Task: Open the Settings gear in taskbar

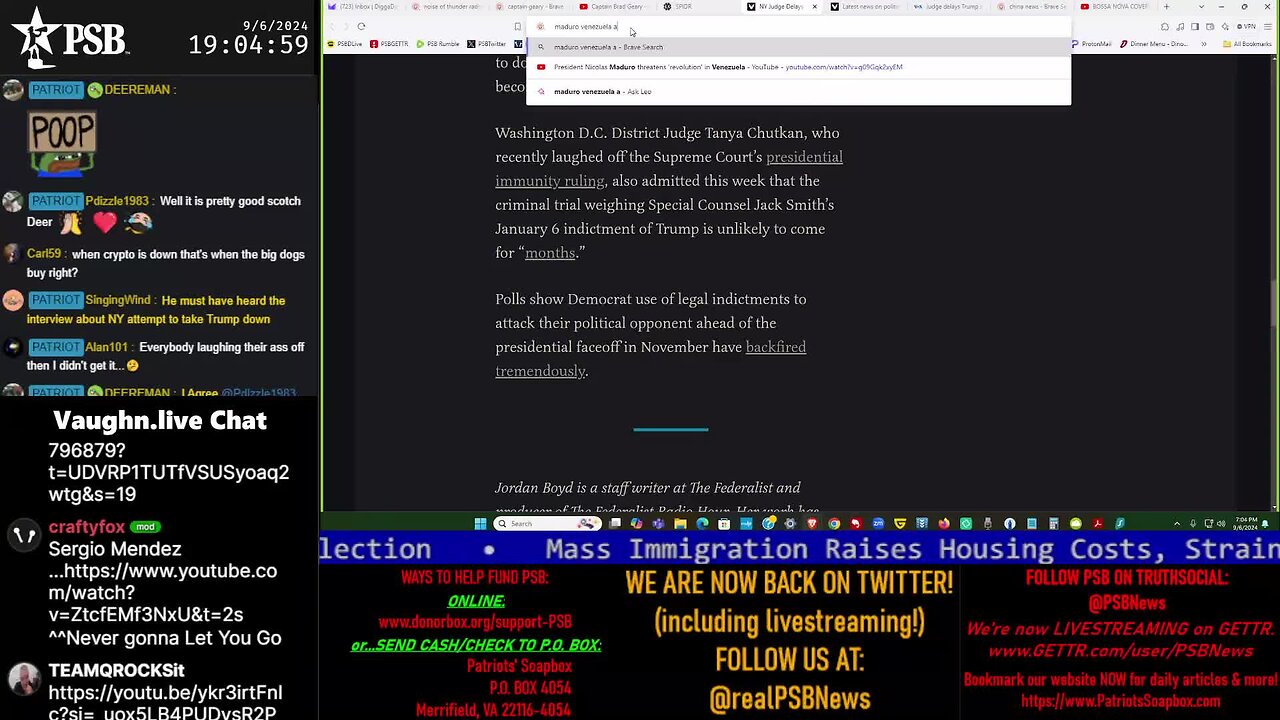Action: [x=790, y=524]
